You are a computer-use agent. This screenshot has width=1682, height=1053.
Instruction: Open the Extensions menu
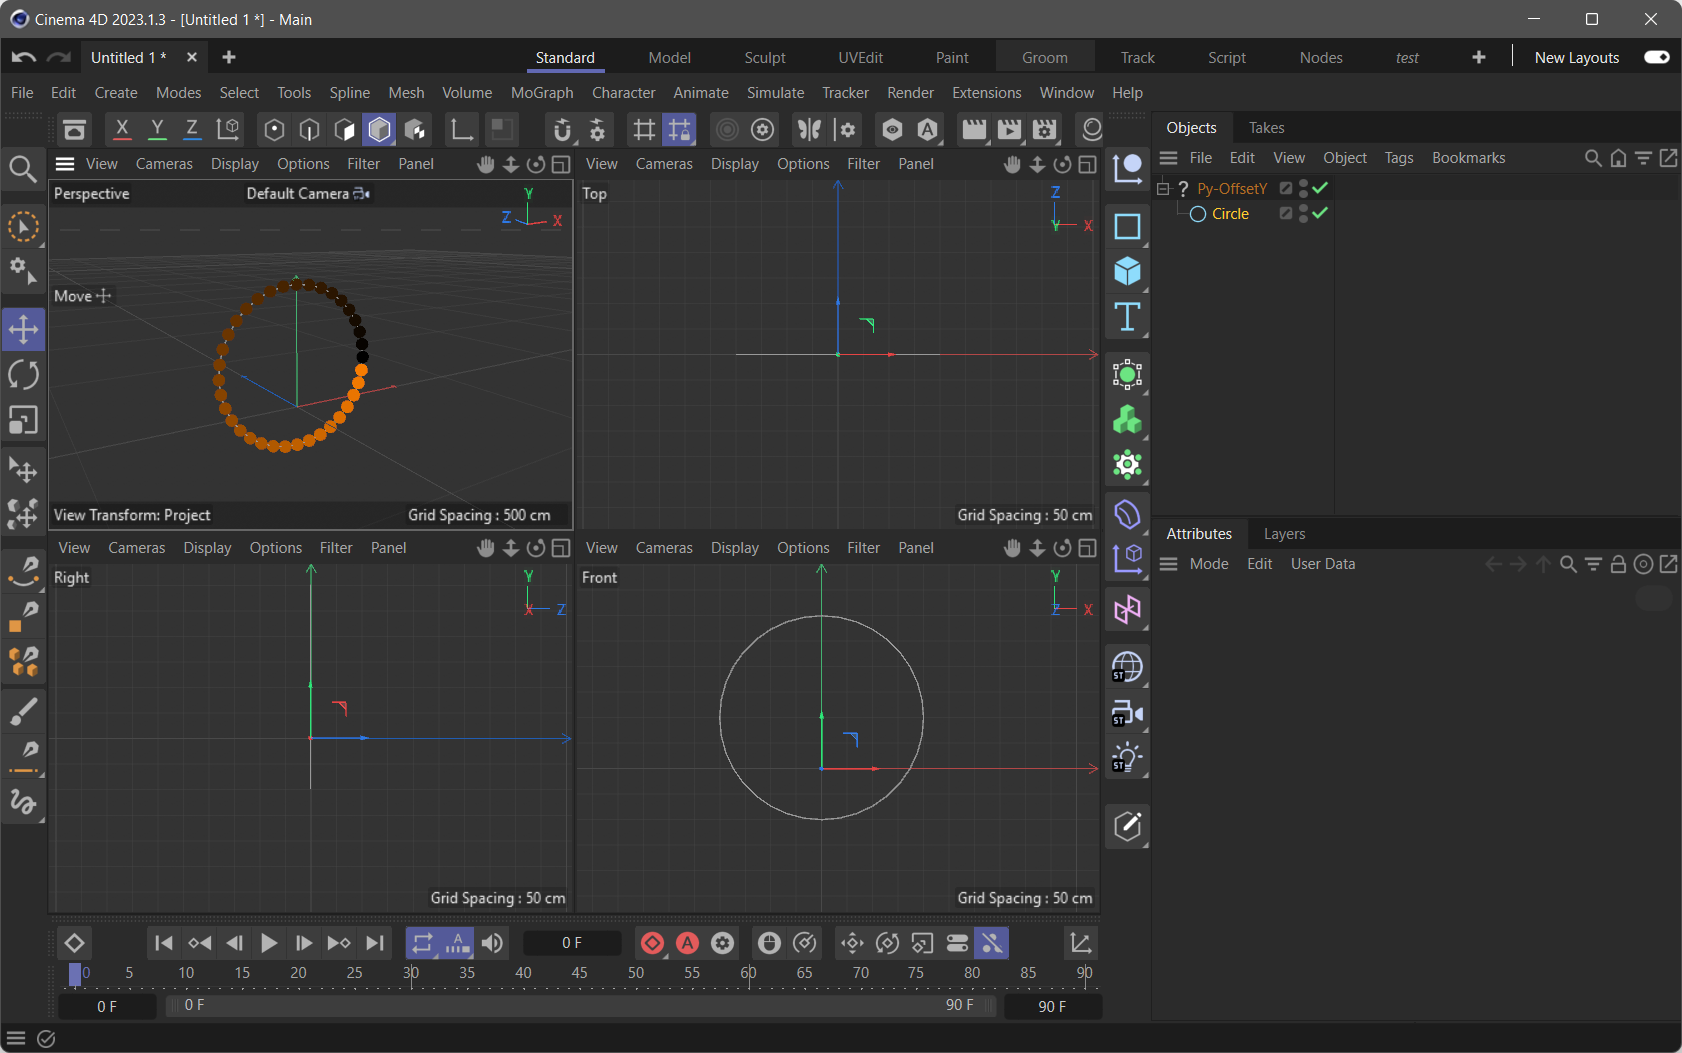pyautogui.click(x=986, y=93)
